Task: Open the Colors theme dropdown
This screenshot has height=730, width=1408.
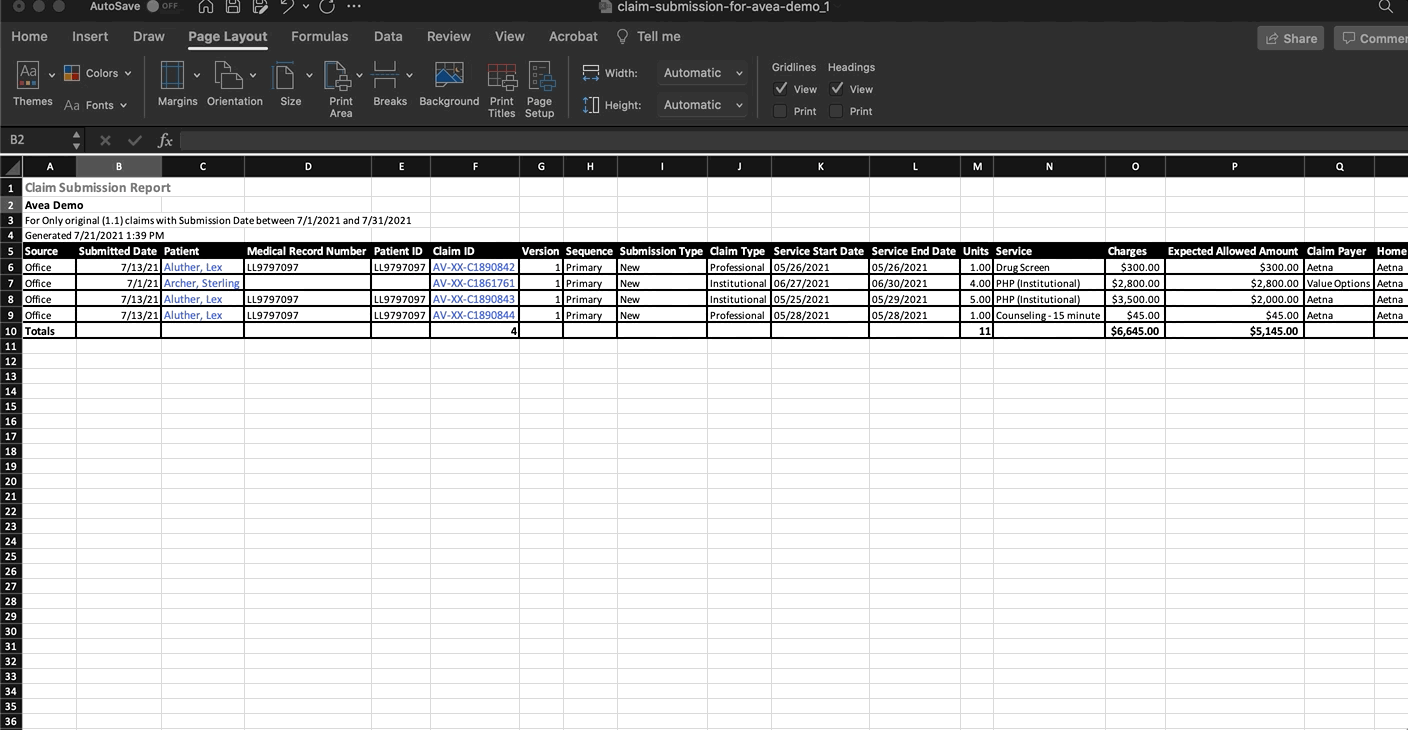Action: point(98,73)
